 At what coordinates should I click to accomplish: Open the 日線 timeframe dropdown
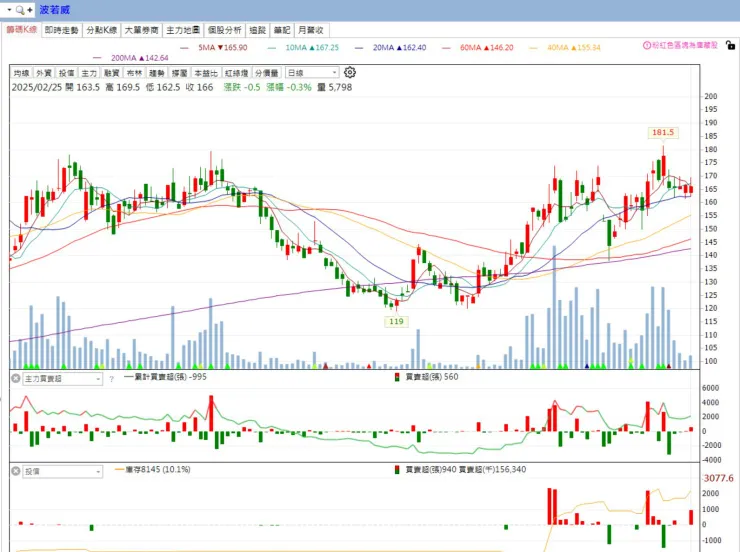pyautogui.click(x=312, y=73)
